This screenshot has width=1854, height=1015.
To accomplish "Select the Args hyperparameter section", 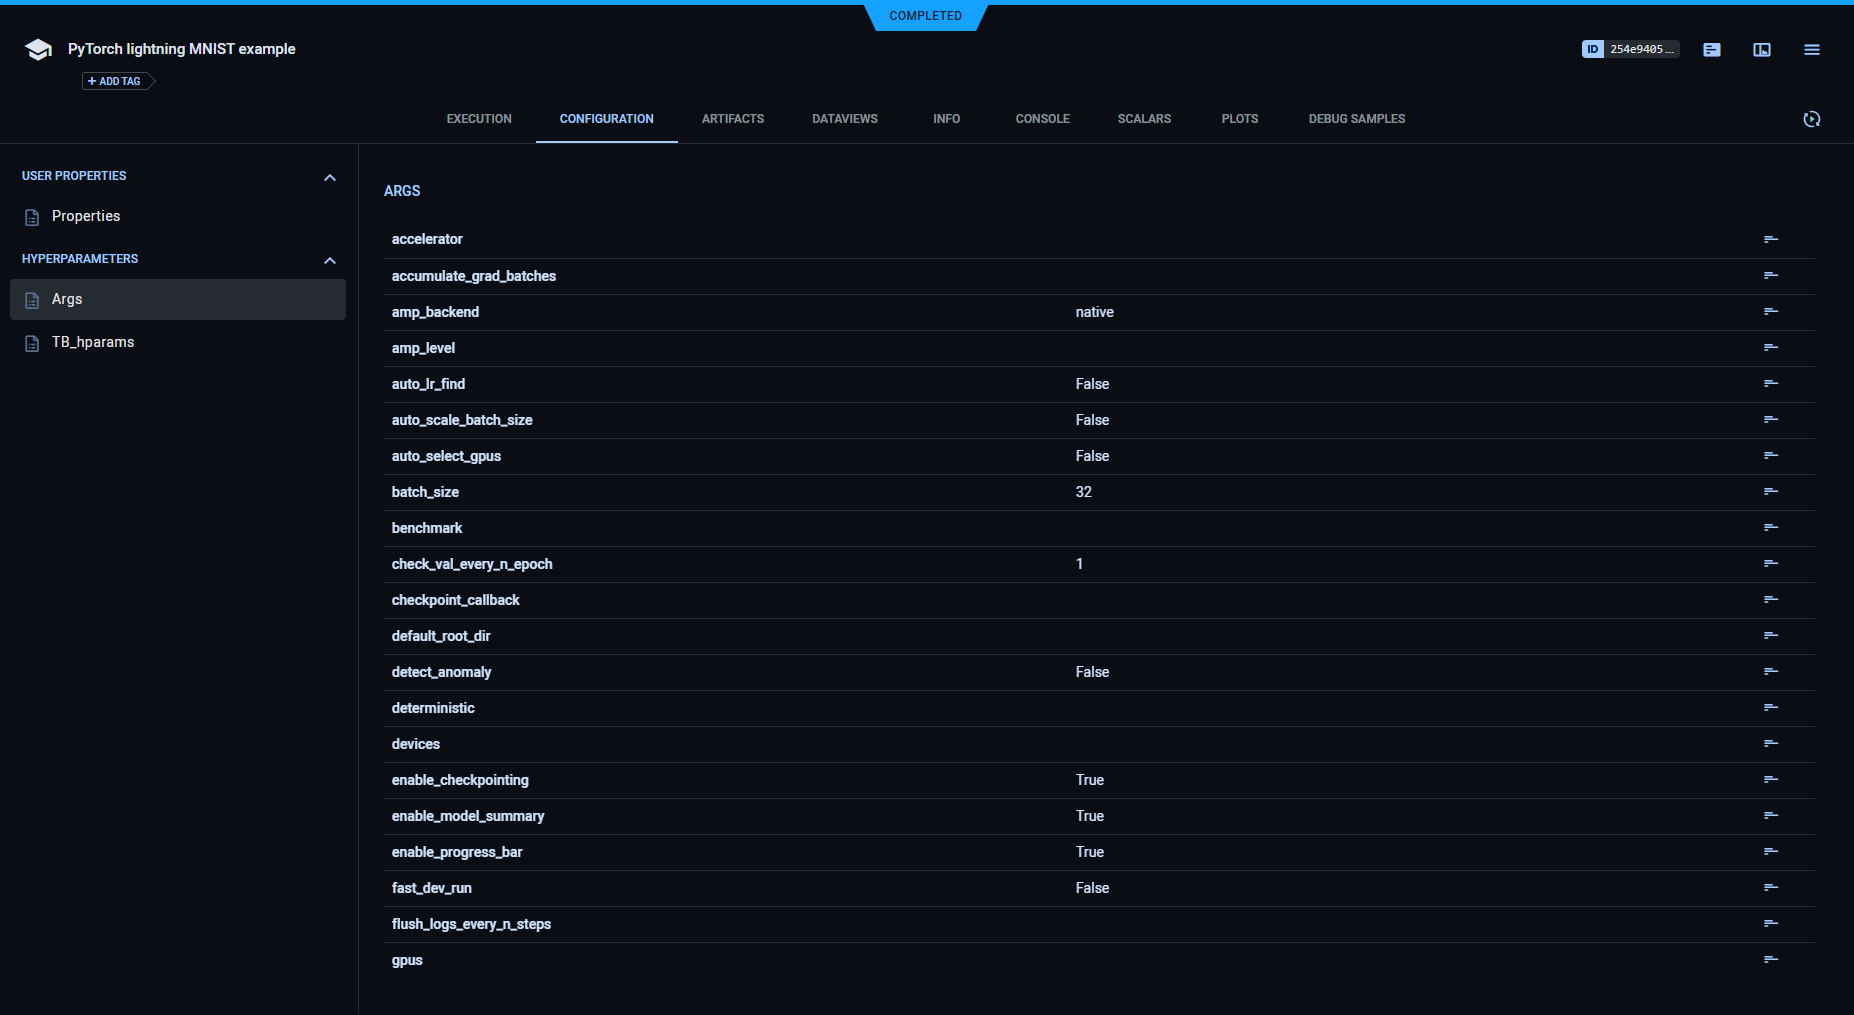I will [x=67, y=299].
